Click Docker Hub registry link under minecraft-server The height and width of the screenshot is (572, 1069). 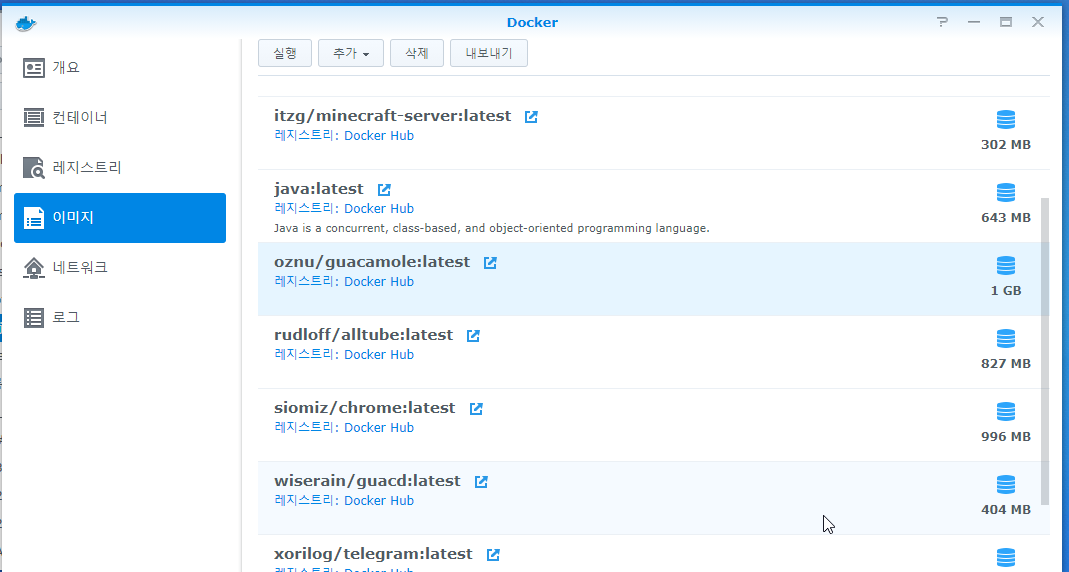[378, 136]
